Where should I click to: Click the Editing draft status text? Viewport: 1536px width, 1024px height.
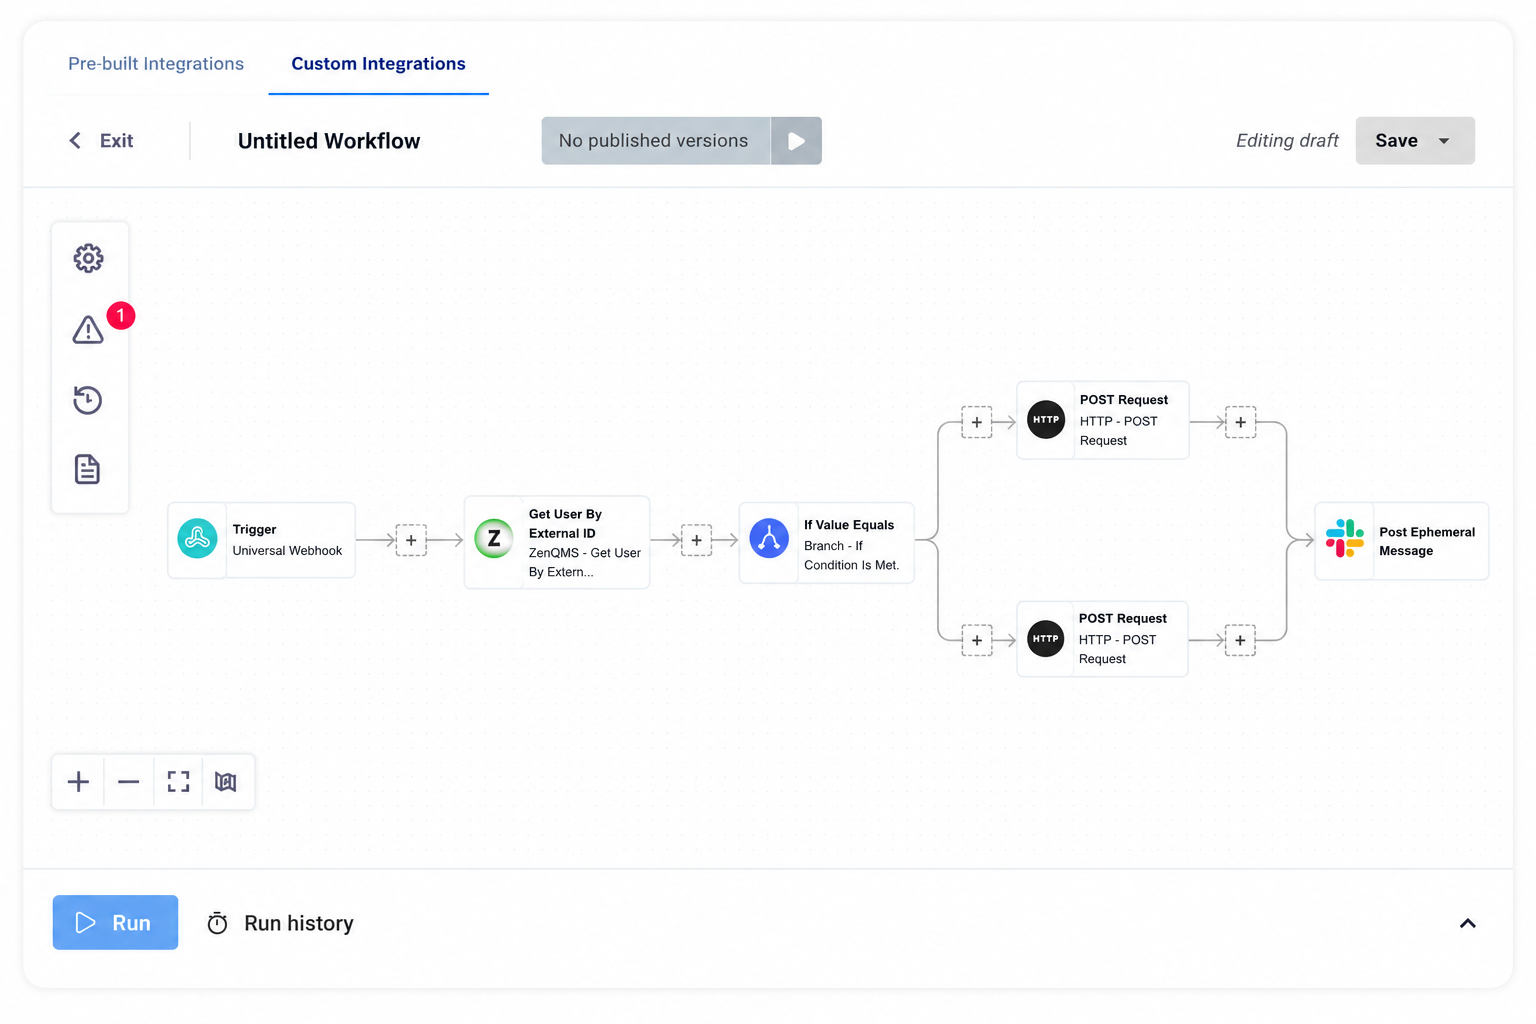pos(1287,141)
